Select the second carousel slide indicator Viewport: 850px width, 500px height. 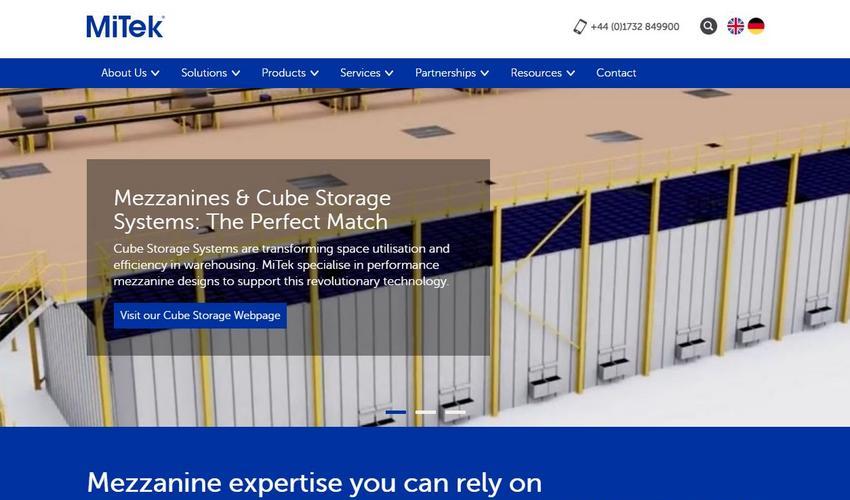[426, 412]
